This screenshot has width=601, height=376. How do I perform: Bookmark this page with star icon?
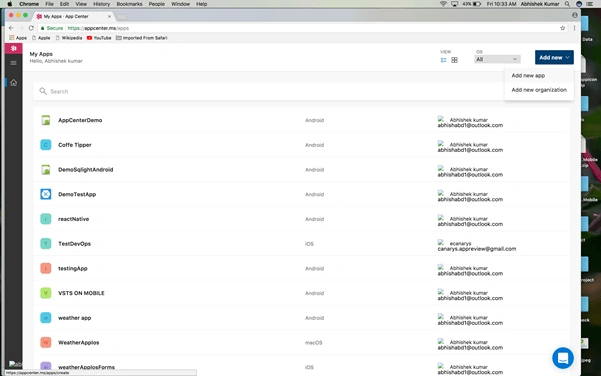pyautogui.click(x=562, y=28)
